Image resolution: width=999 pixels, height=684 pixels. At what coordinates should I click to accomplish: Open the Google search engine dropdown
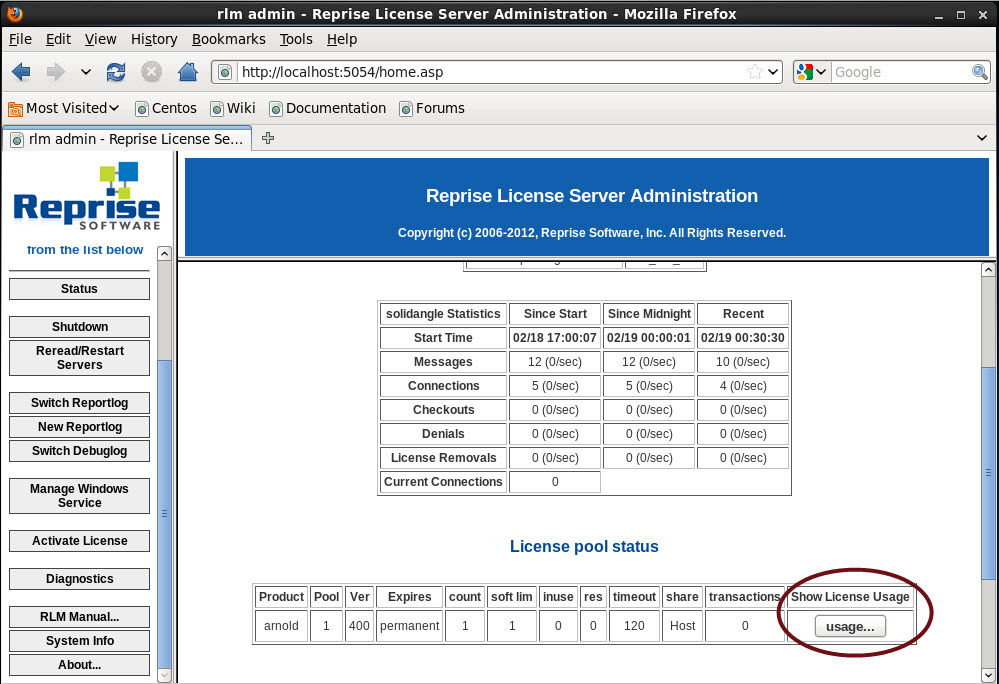(811, 72)
